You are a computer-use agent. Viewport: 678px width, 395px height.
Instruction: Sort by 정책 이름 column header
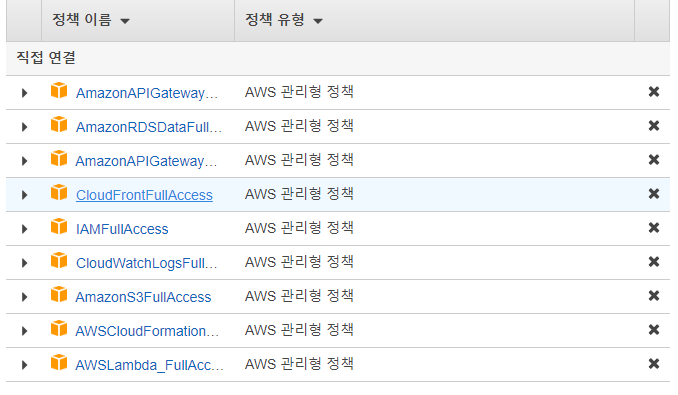(x=91, y=20)
